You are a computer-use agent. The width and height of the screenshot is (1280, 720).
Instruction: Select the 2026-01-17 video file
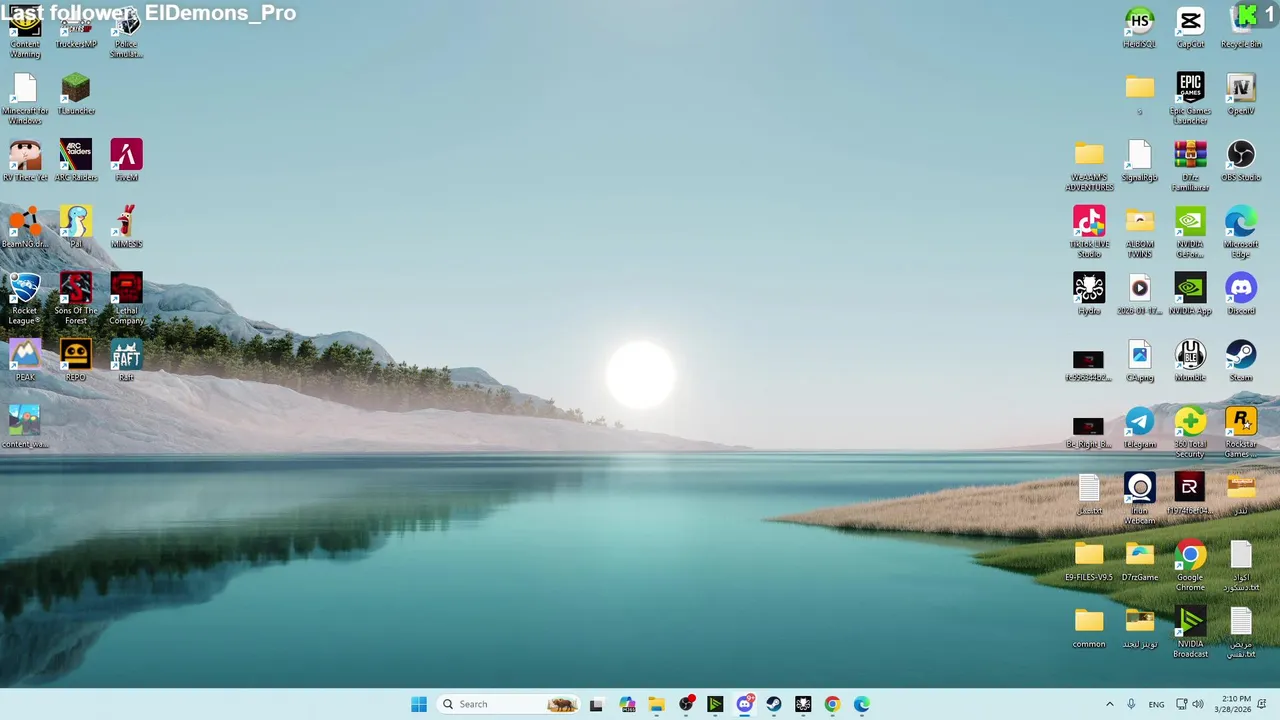click(1139, 295)
